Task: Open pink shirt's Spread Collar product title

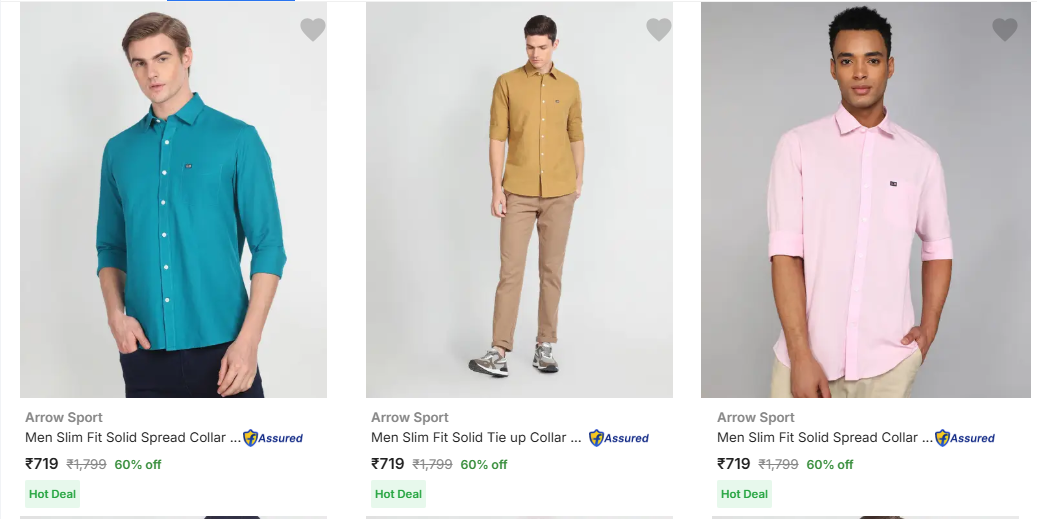Action: tap(824, 437)
